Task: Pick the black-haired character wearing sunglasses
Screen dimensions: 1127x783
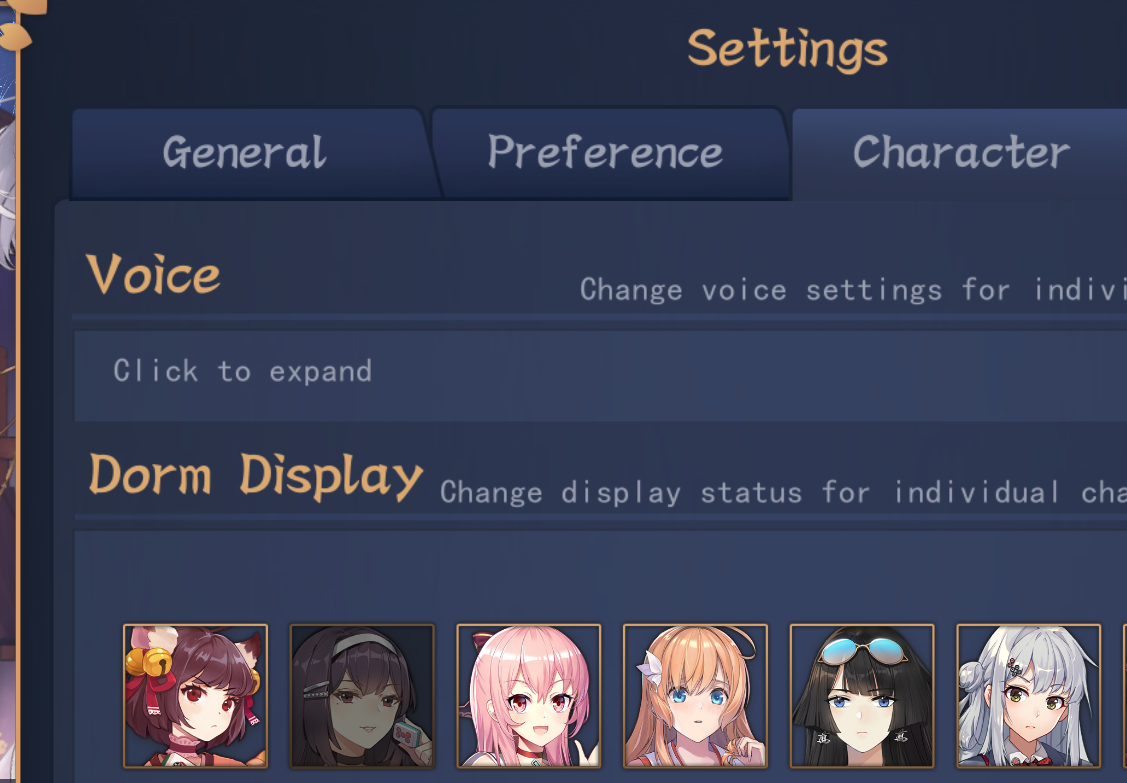Action: (862, 695)
